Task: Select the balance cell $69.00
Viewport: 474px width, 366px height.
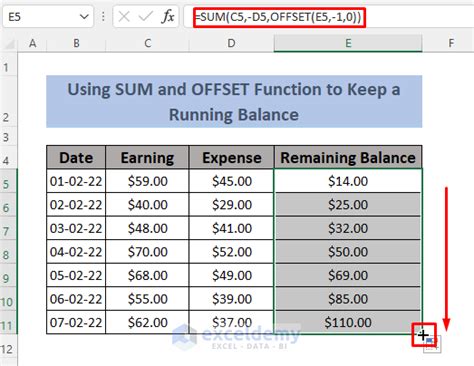Action: click(x=348, y=275)
